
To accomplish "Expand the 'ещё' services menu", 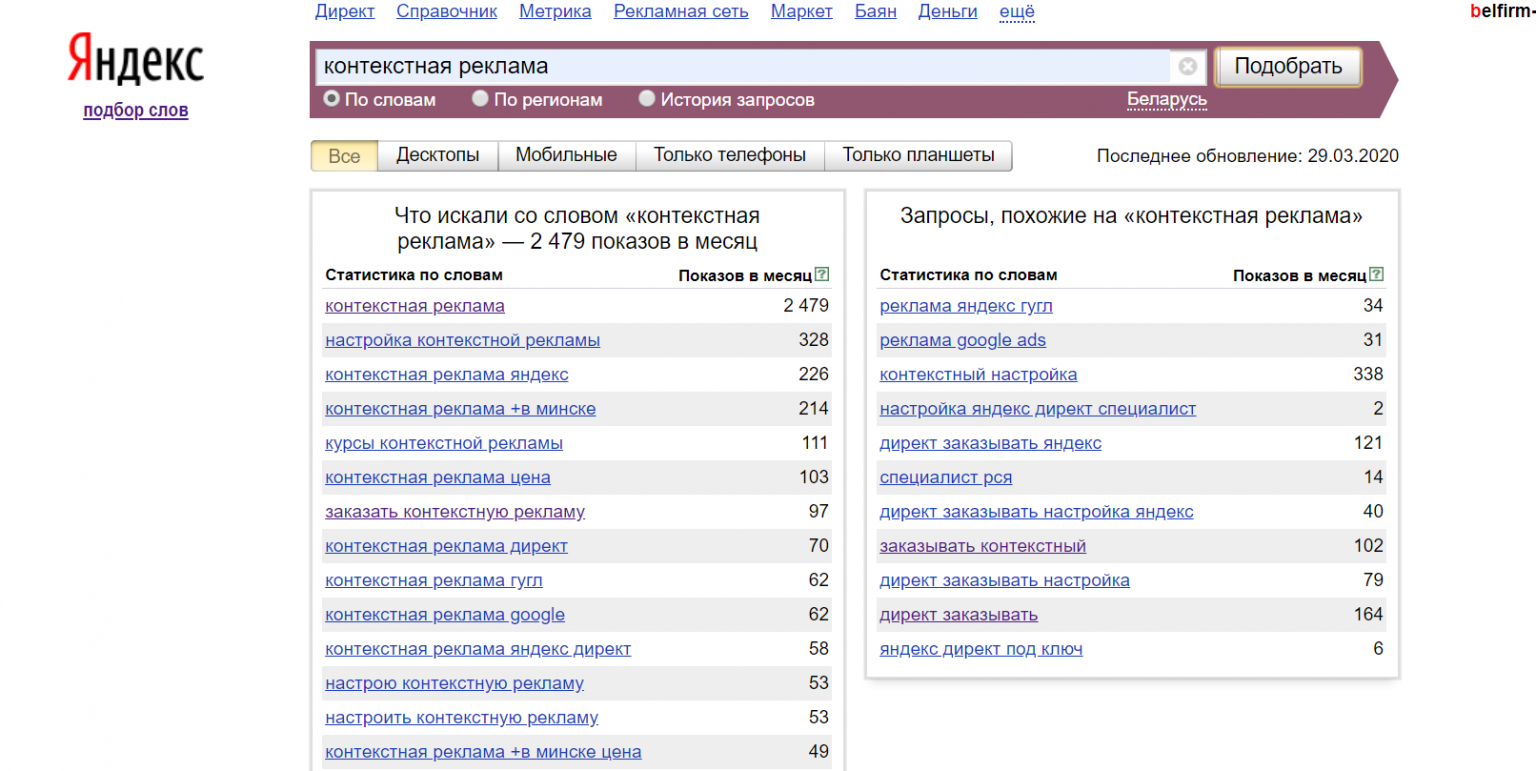I will [1017, 12].
